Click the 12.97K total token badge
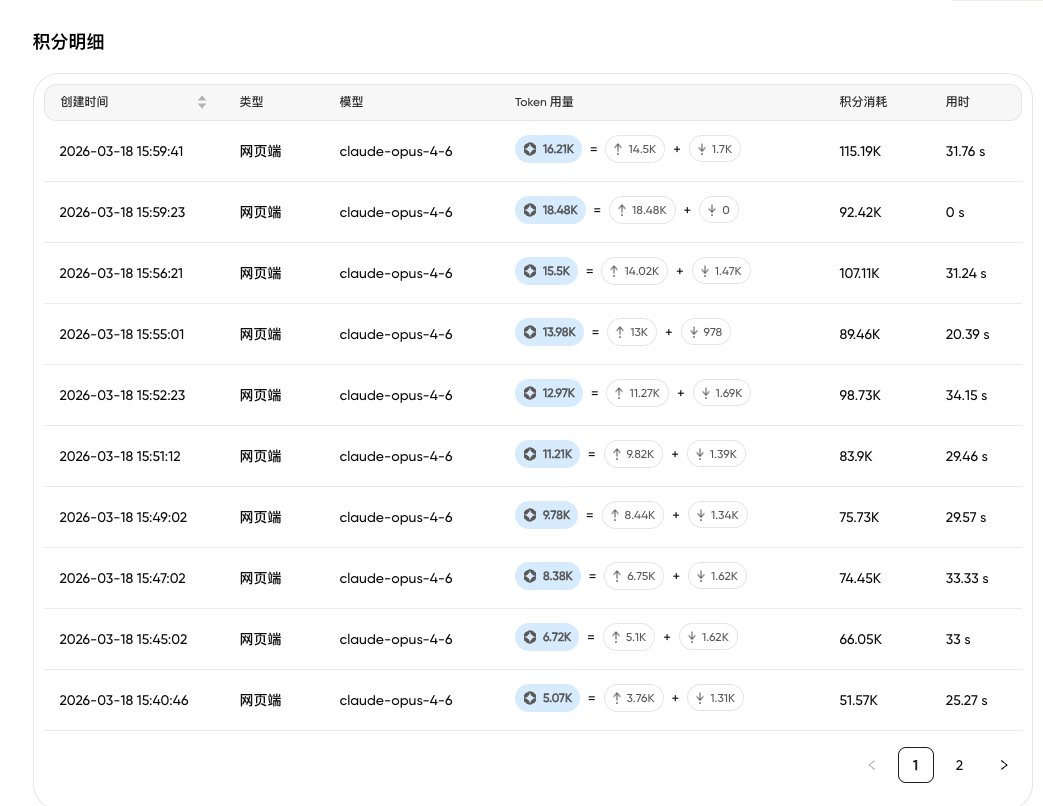 (549, 393)
